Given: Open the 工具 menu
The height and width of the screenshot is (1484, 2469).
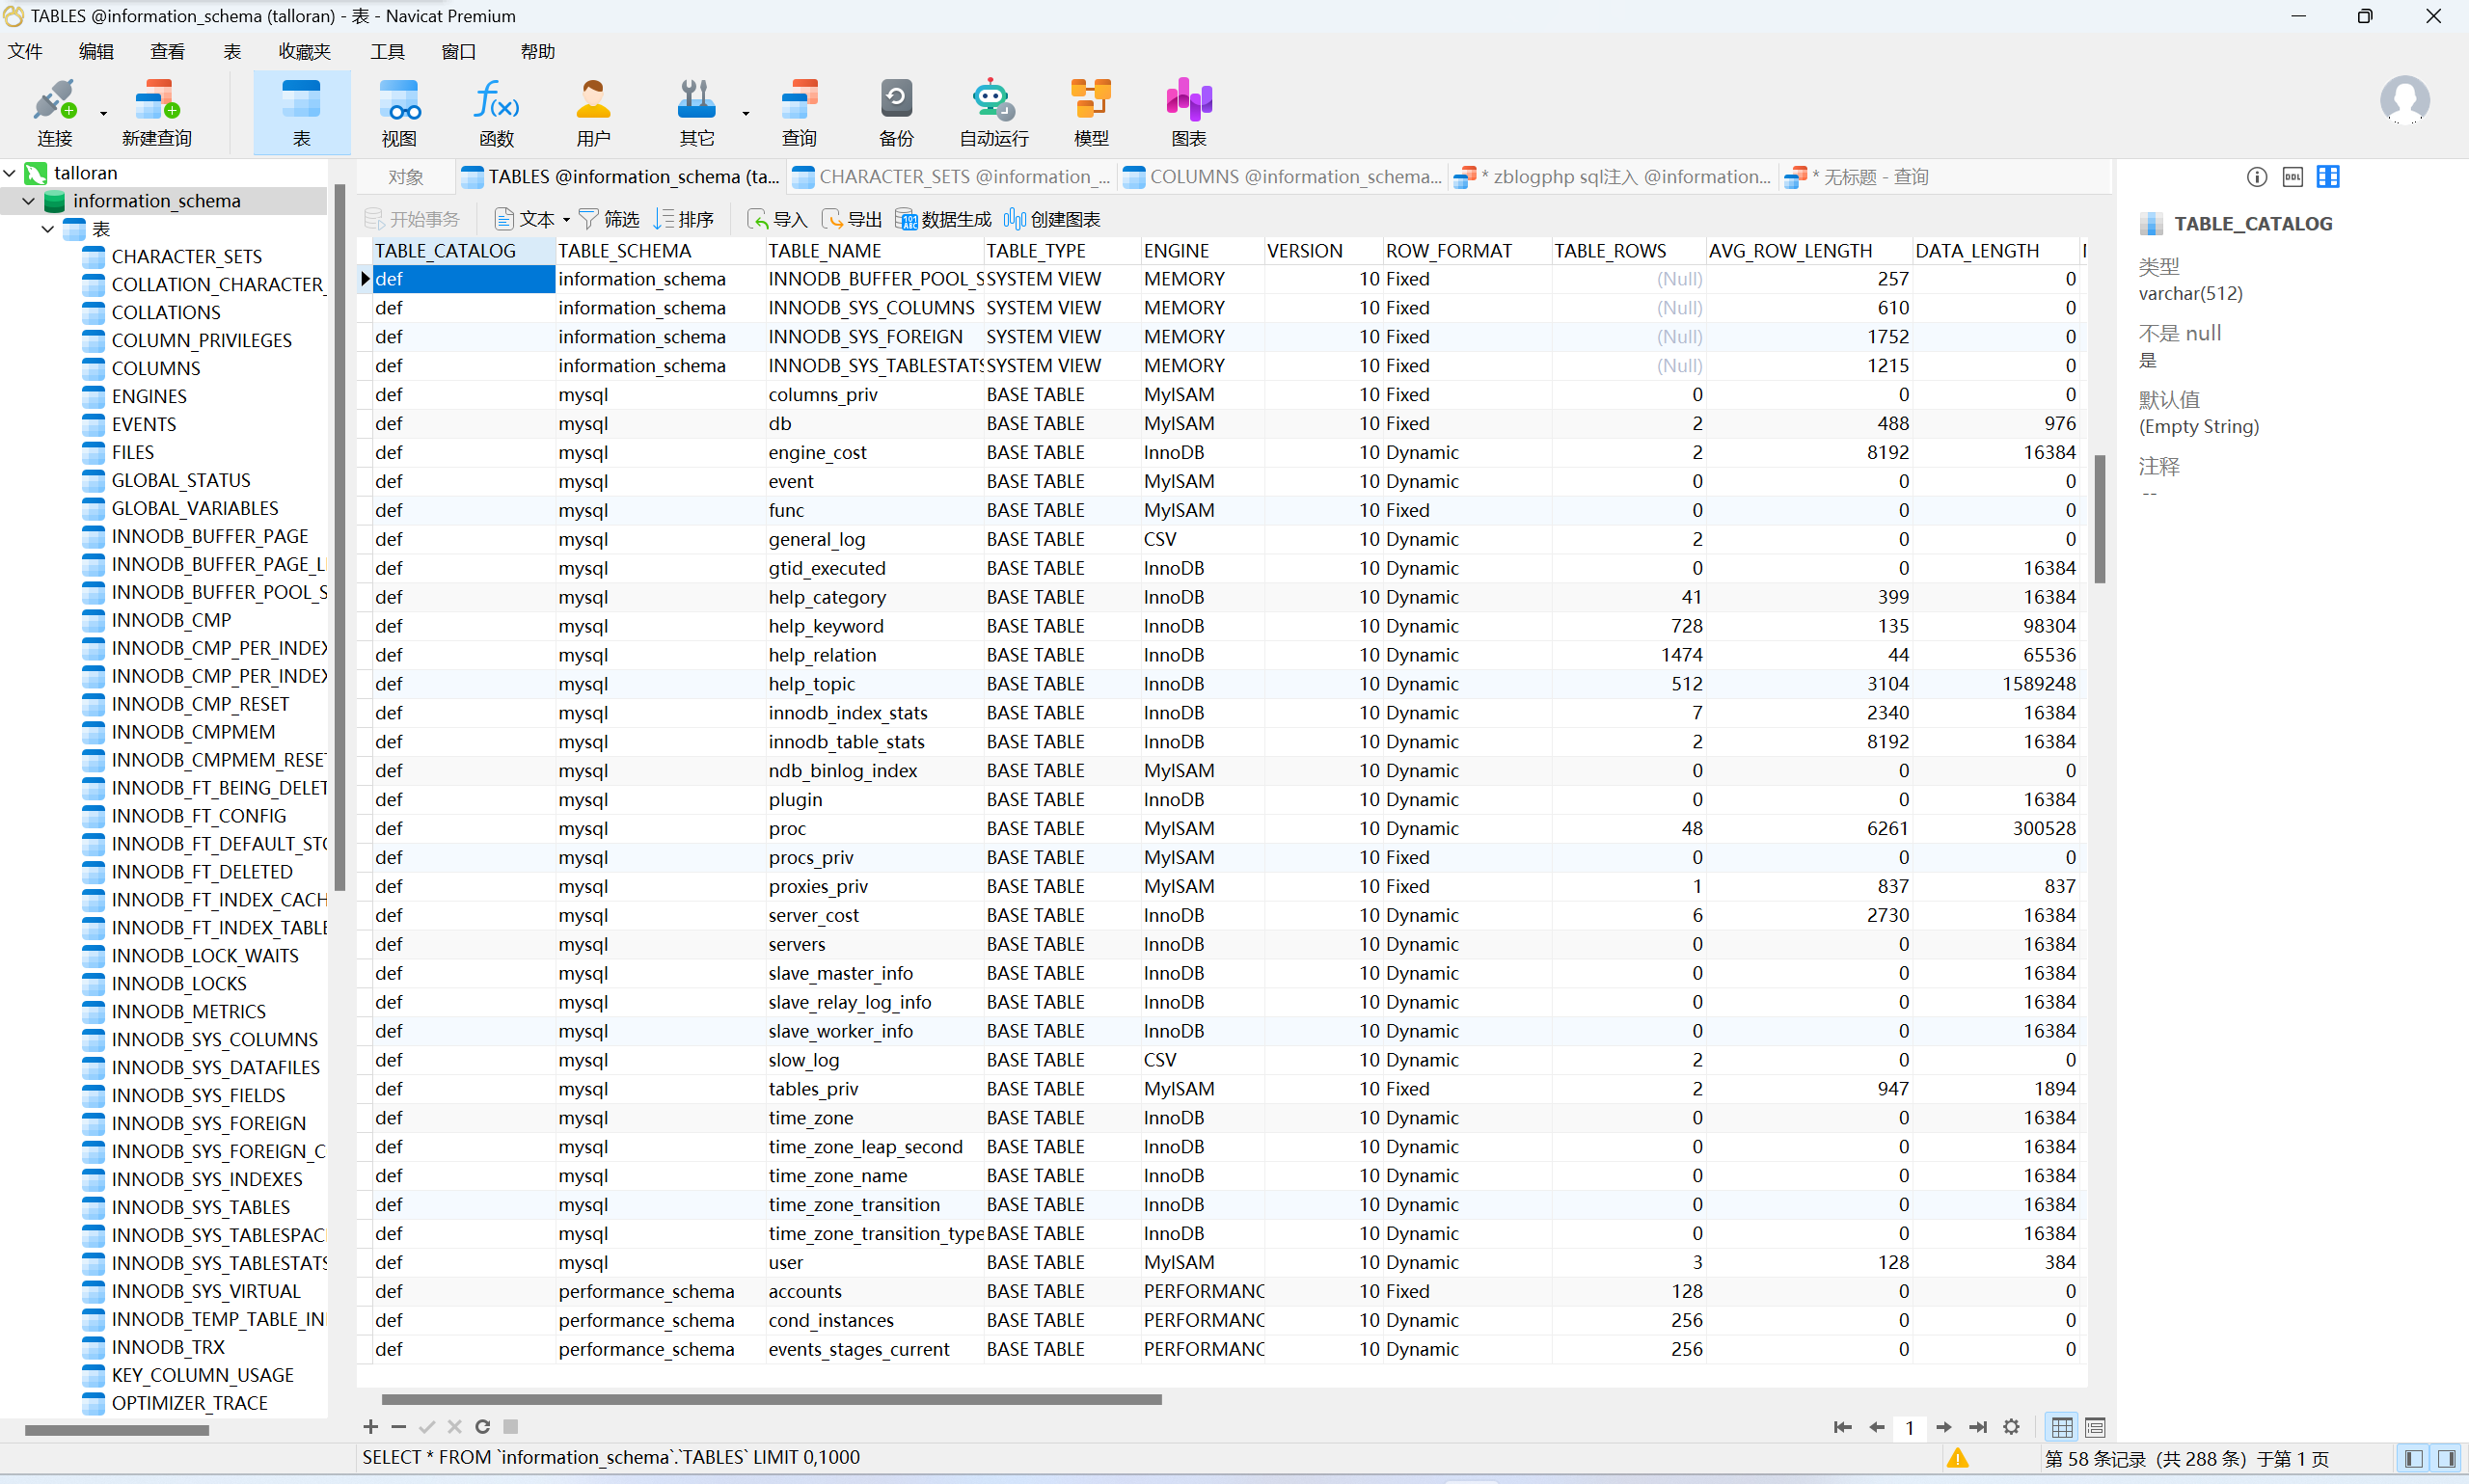Looking at the screenshot, I should [387, 52].
